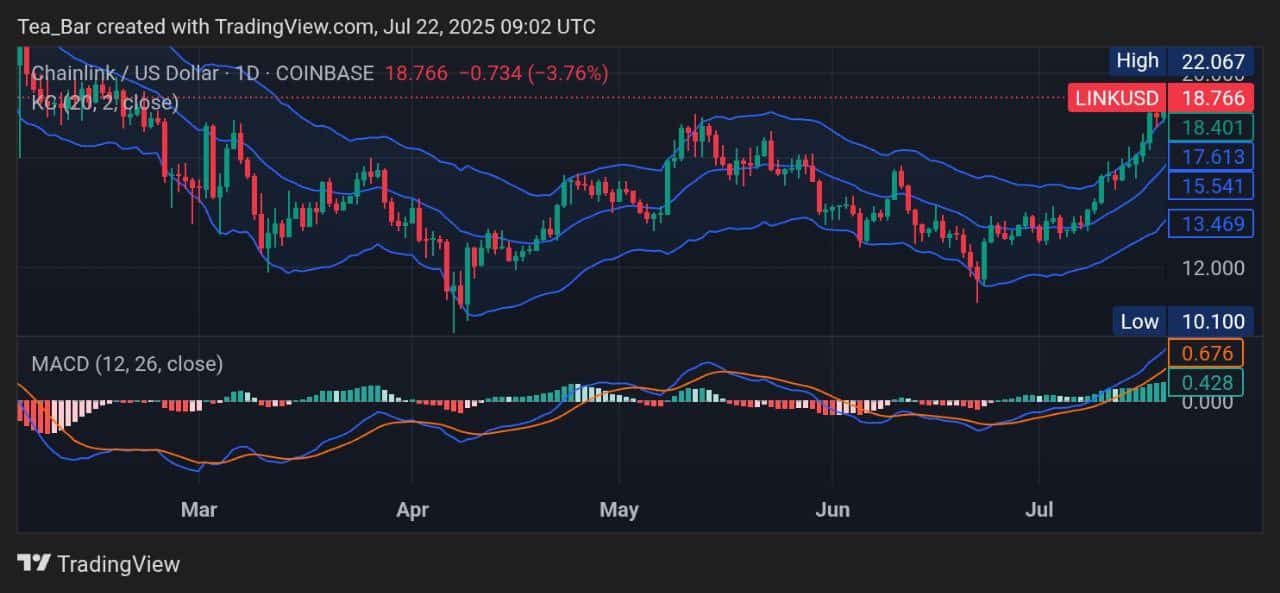Screen dimensions: 1280x593
Task: Select the green 0.428 MACD value label
Action: [x=1210, y=382]
